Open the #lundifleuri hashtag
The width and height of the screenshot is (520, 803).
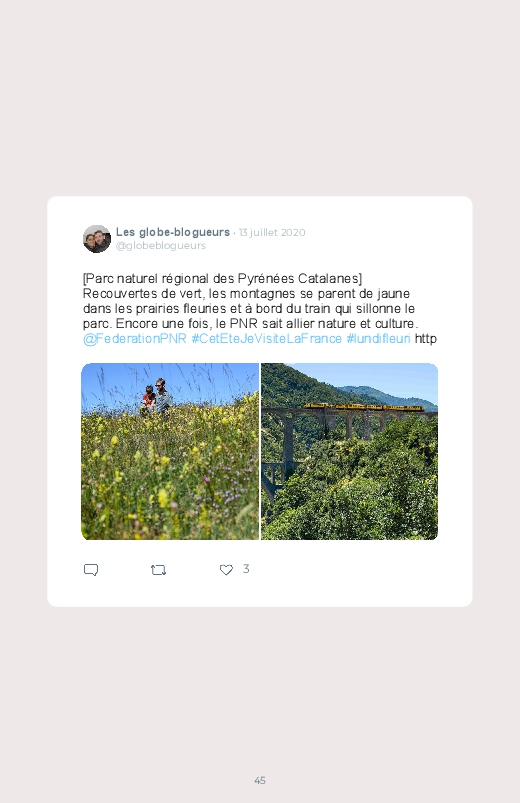pos(379,339)
